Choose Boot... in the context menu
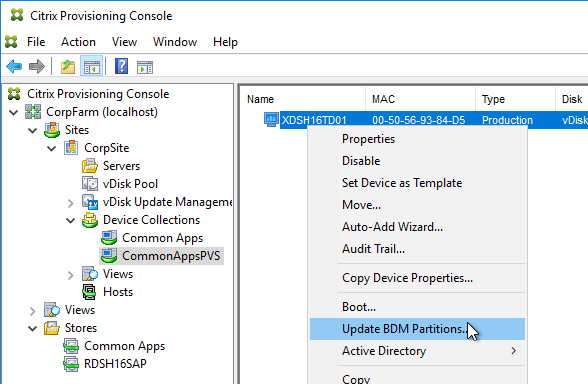Image resolution: width=588 pixels, height=384 pixels. click(417, 307)
